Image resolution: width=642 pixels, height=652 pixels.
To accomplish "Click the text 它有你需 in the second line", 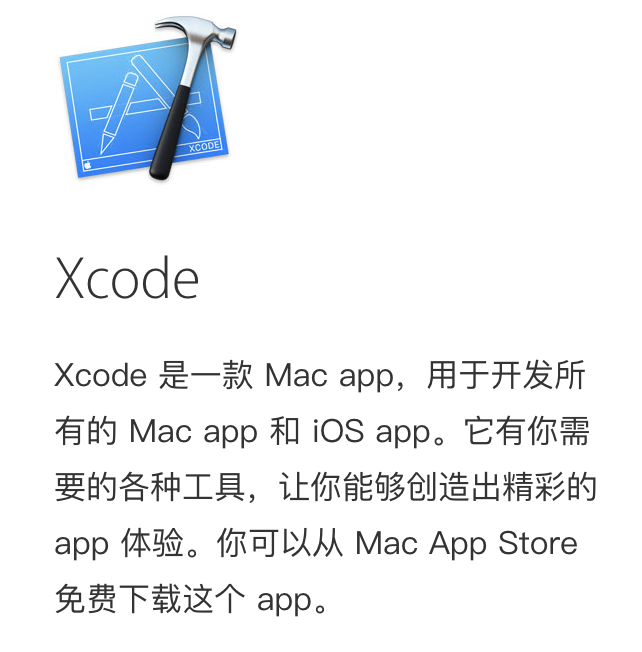I will (527, 432).
